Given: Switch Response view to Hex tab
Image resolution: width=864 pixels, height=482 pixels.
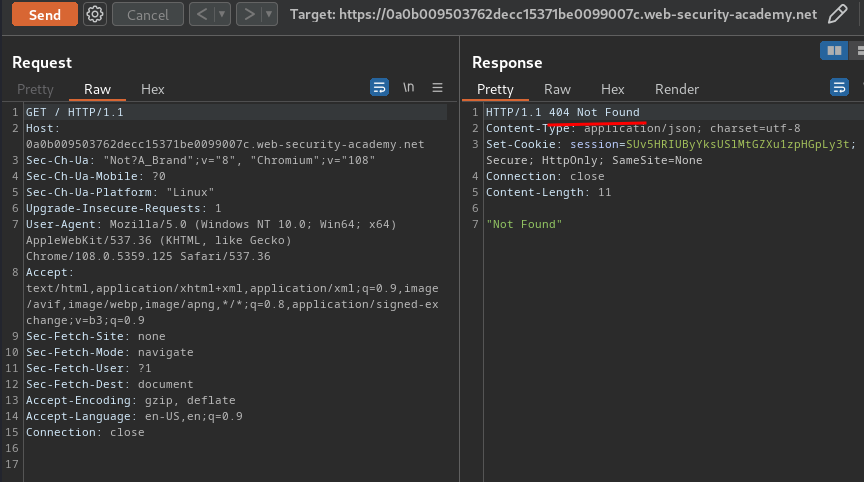Looking at the screenshot, I should click(x=612, y=89).
